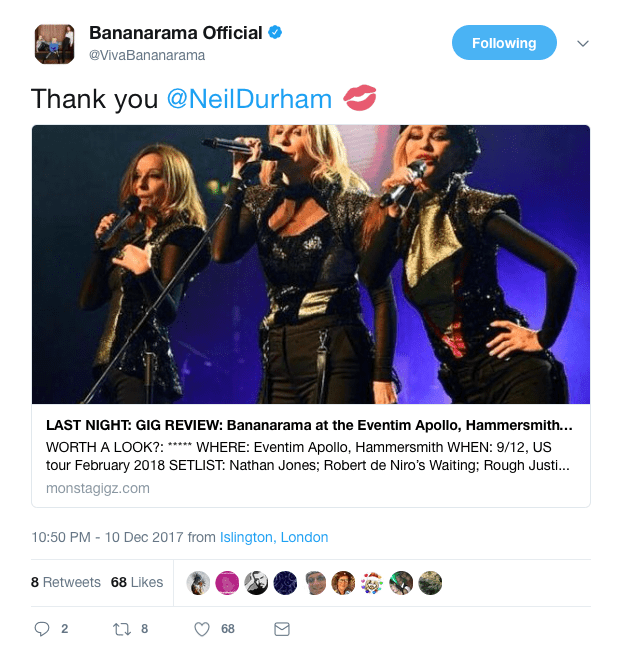View the 8 Retweets list
This screenshot has height=668, width=620.
[66, 582]
